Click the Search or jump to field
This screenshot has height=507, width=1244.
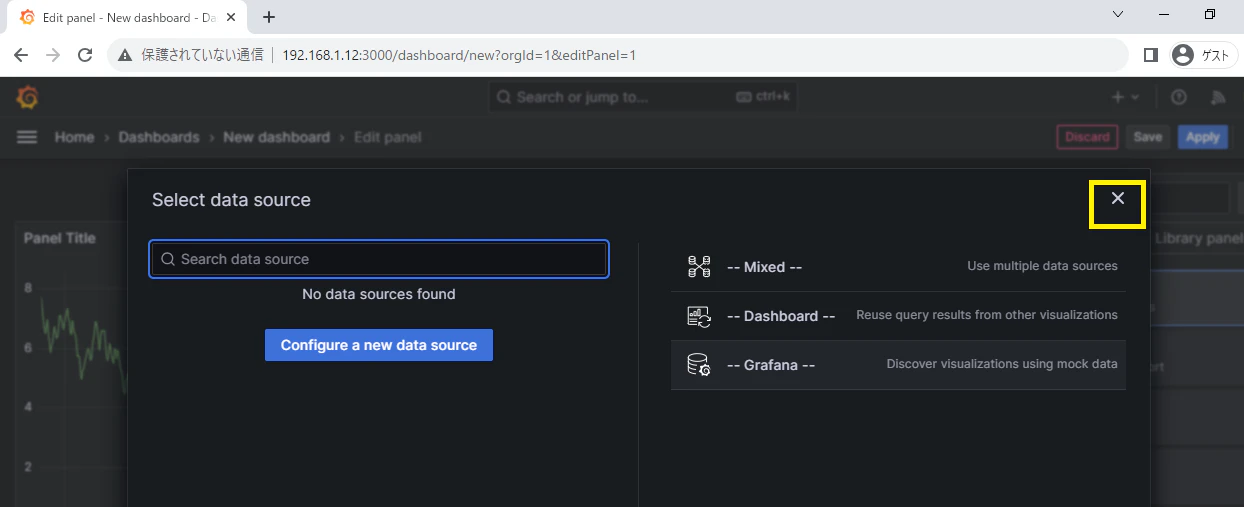(642, 97)
